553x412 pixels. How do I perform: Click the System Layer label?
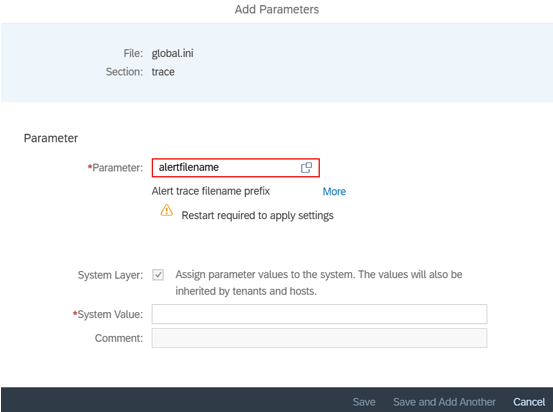point(110,275)
